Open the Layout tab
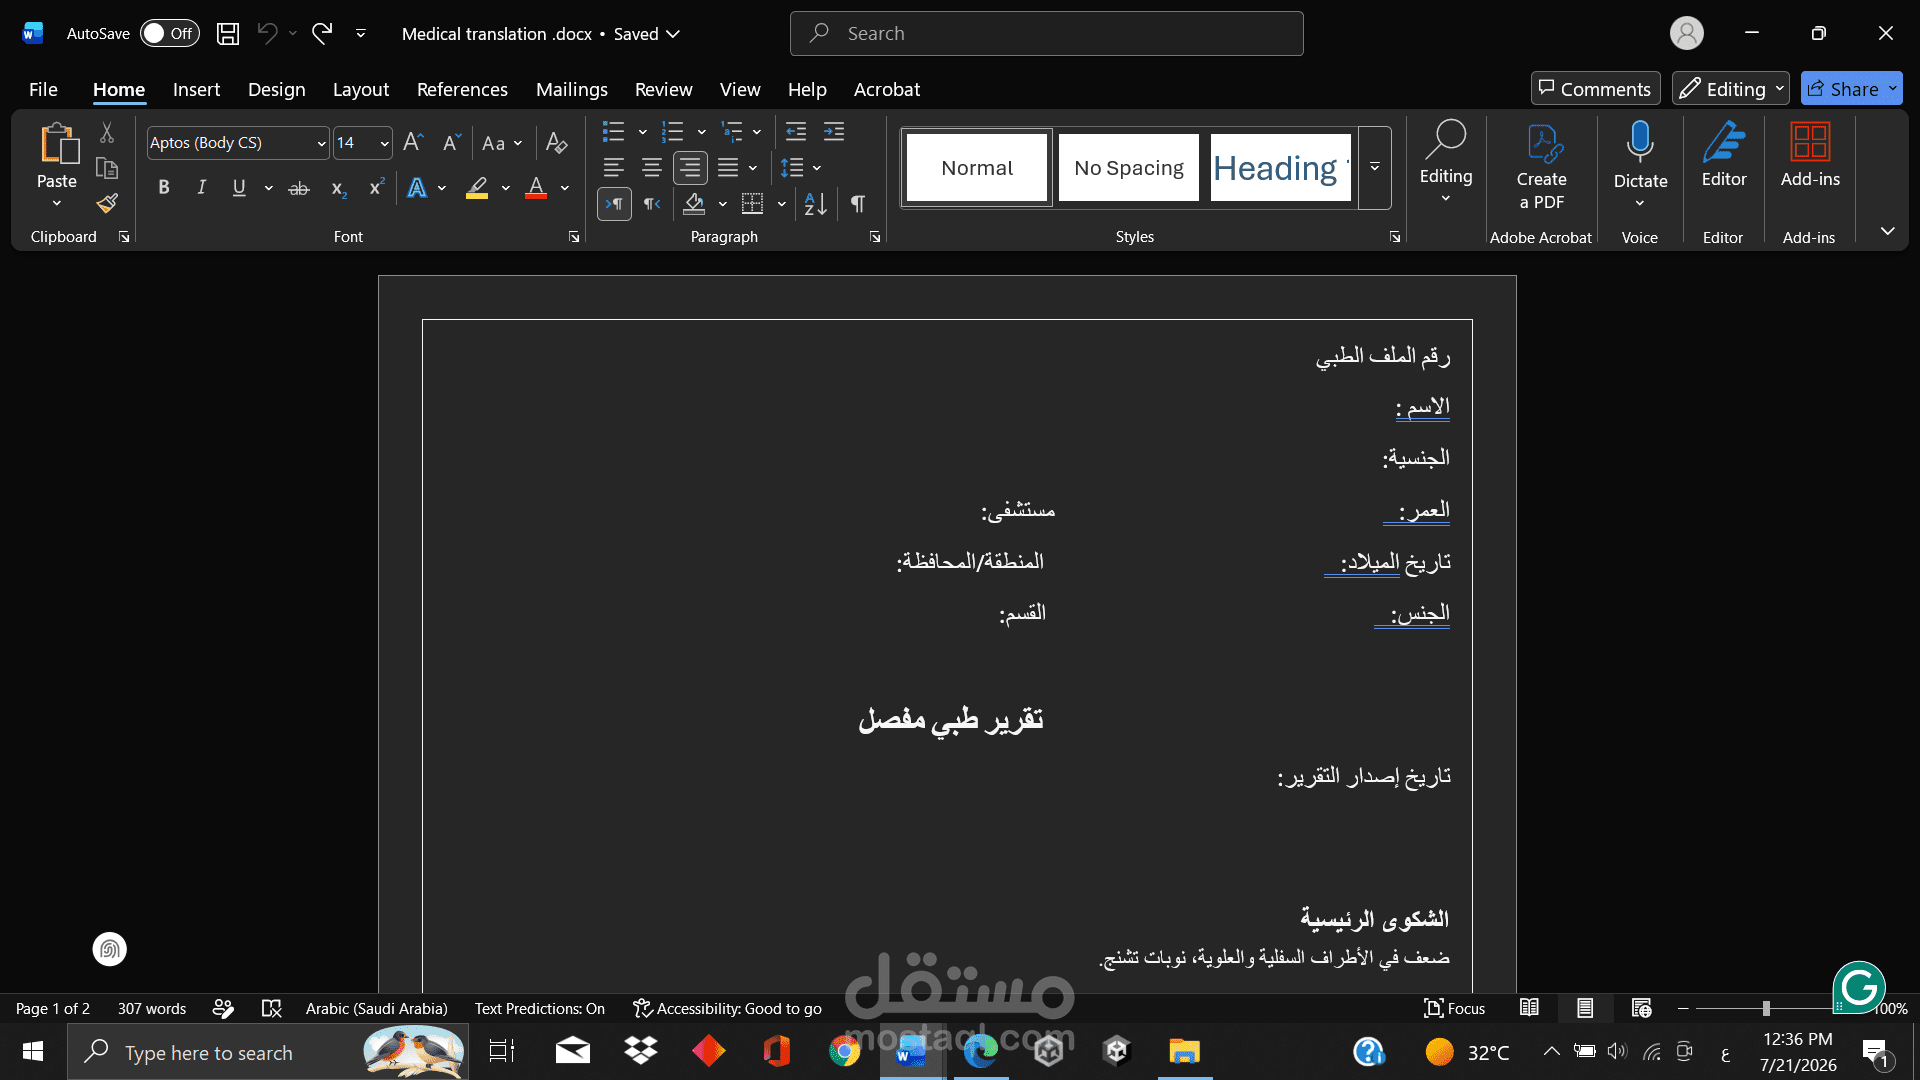Image resolution: width=1920 pixels, height=1080 pixels. pos(361,89)
